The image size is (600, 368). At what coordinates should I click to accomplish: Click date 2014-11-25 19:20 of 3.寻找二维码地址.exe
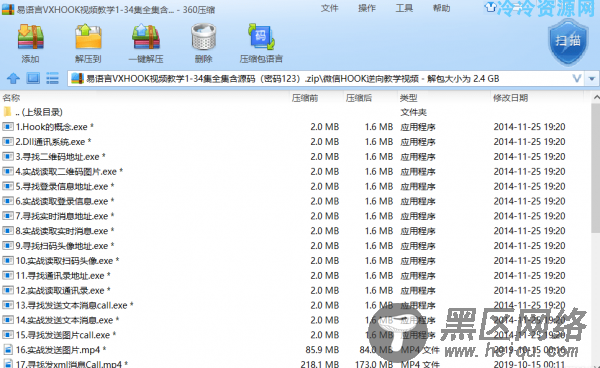[x=529, y=157]
